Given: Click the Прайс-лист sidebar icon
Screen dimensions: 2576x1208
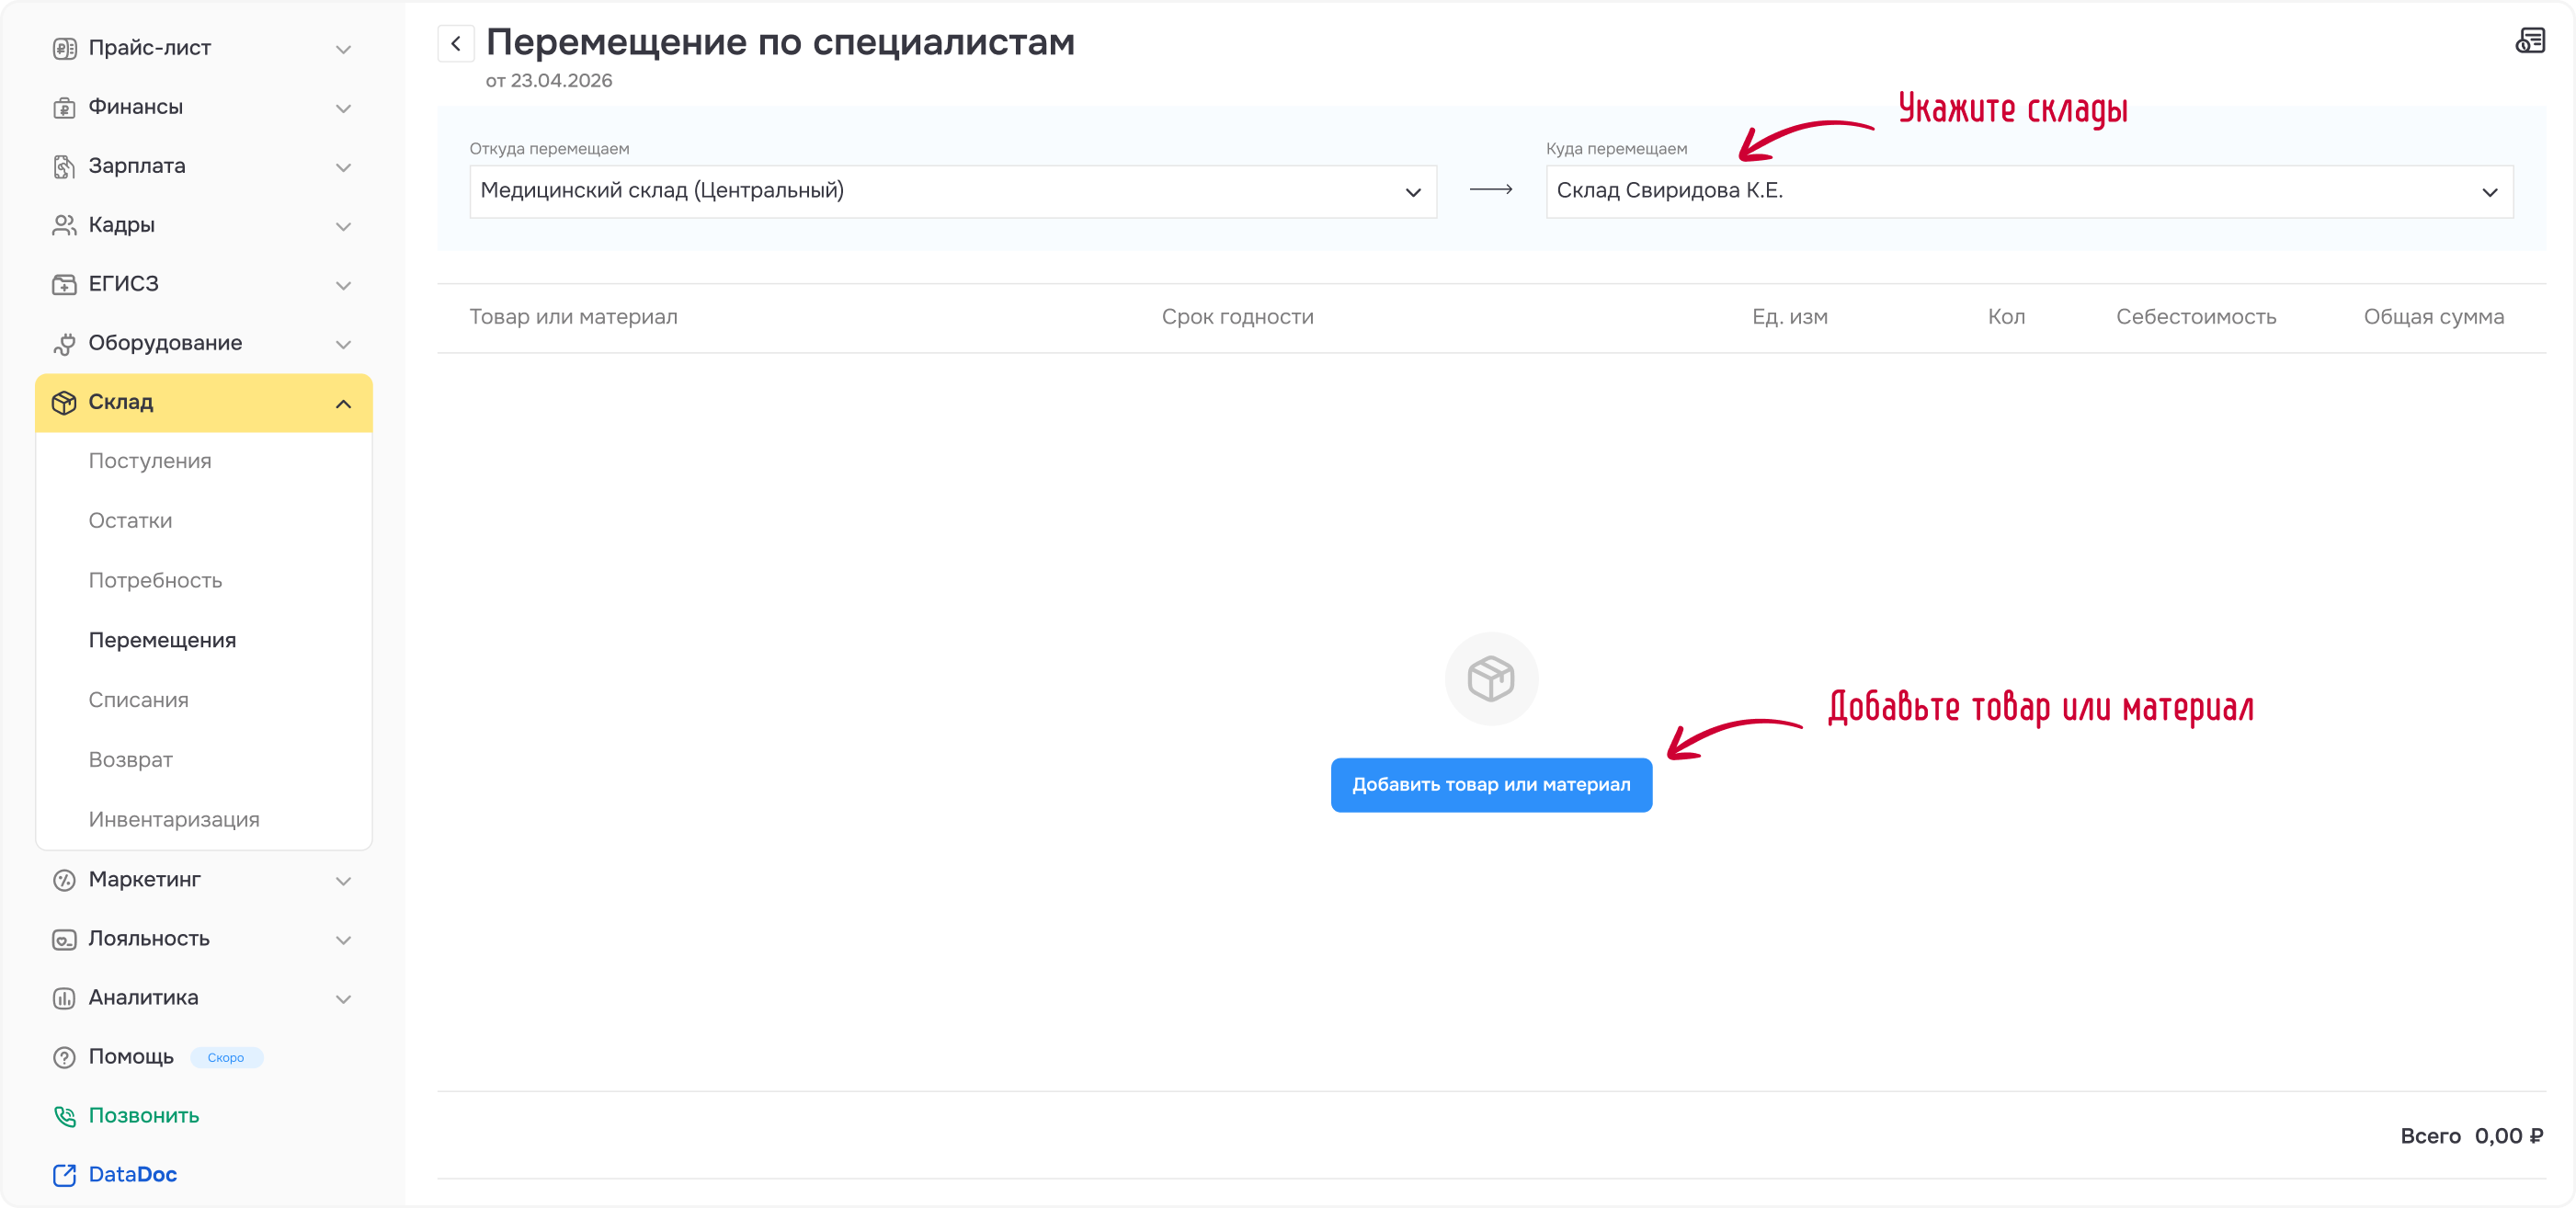Looking at the screenshot, I should 64,48.
